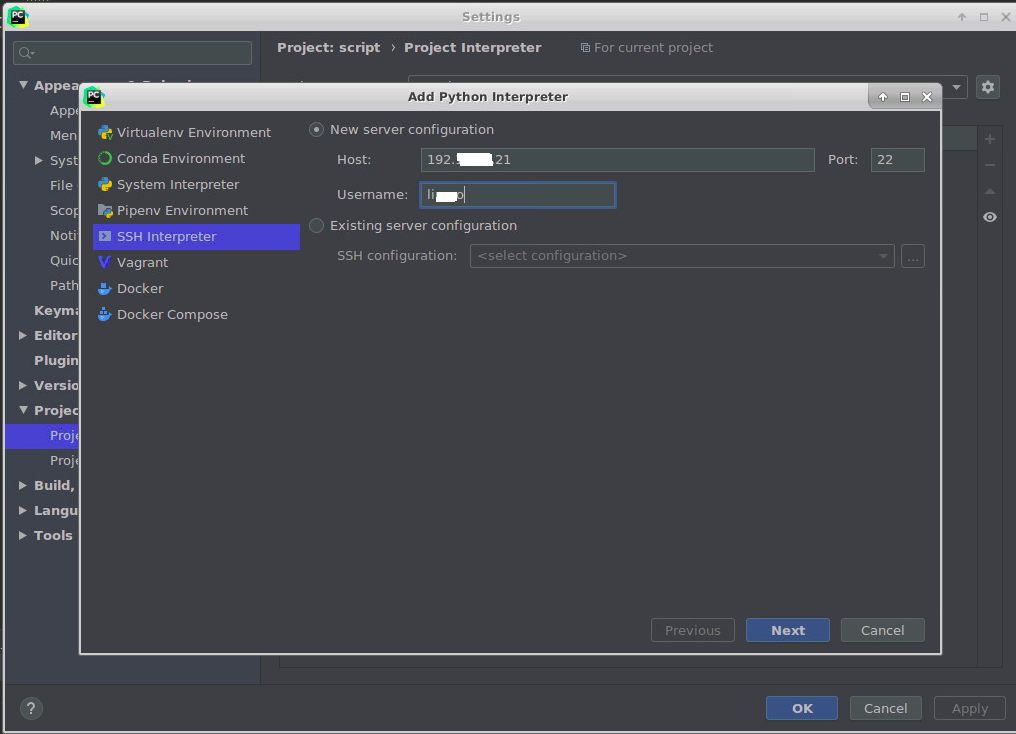
Task: Roll up the Add Python Interpreter dialog
Action: point(883,97)
